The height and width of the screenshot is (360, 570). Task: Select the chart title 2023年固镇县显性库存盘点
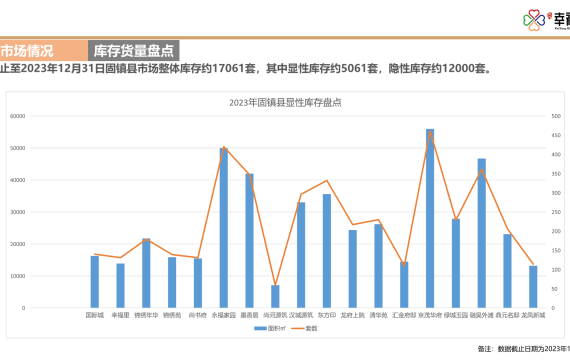285,103
